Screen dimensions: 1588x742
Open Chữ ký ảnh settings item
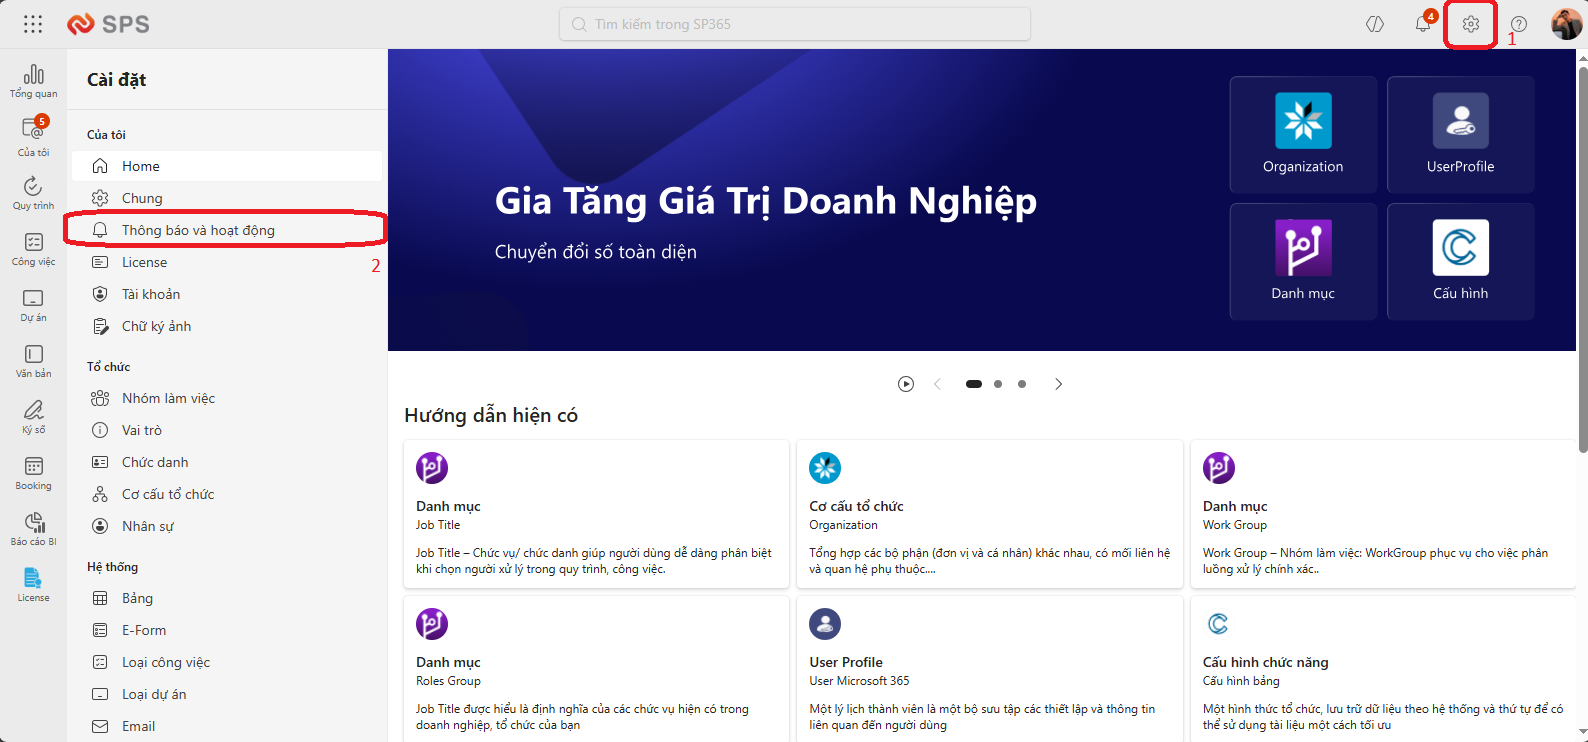(x=156, y=326)
